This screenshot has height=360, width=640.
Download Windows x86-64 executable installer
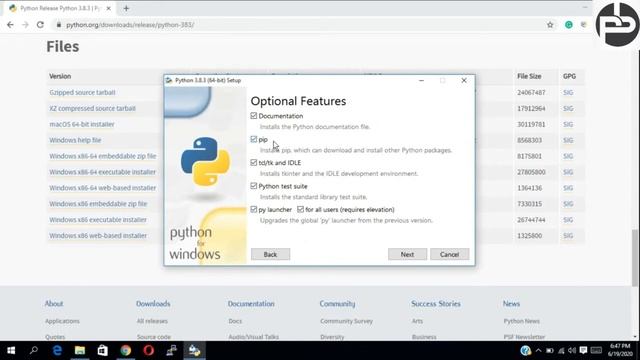point(102,172)
